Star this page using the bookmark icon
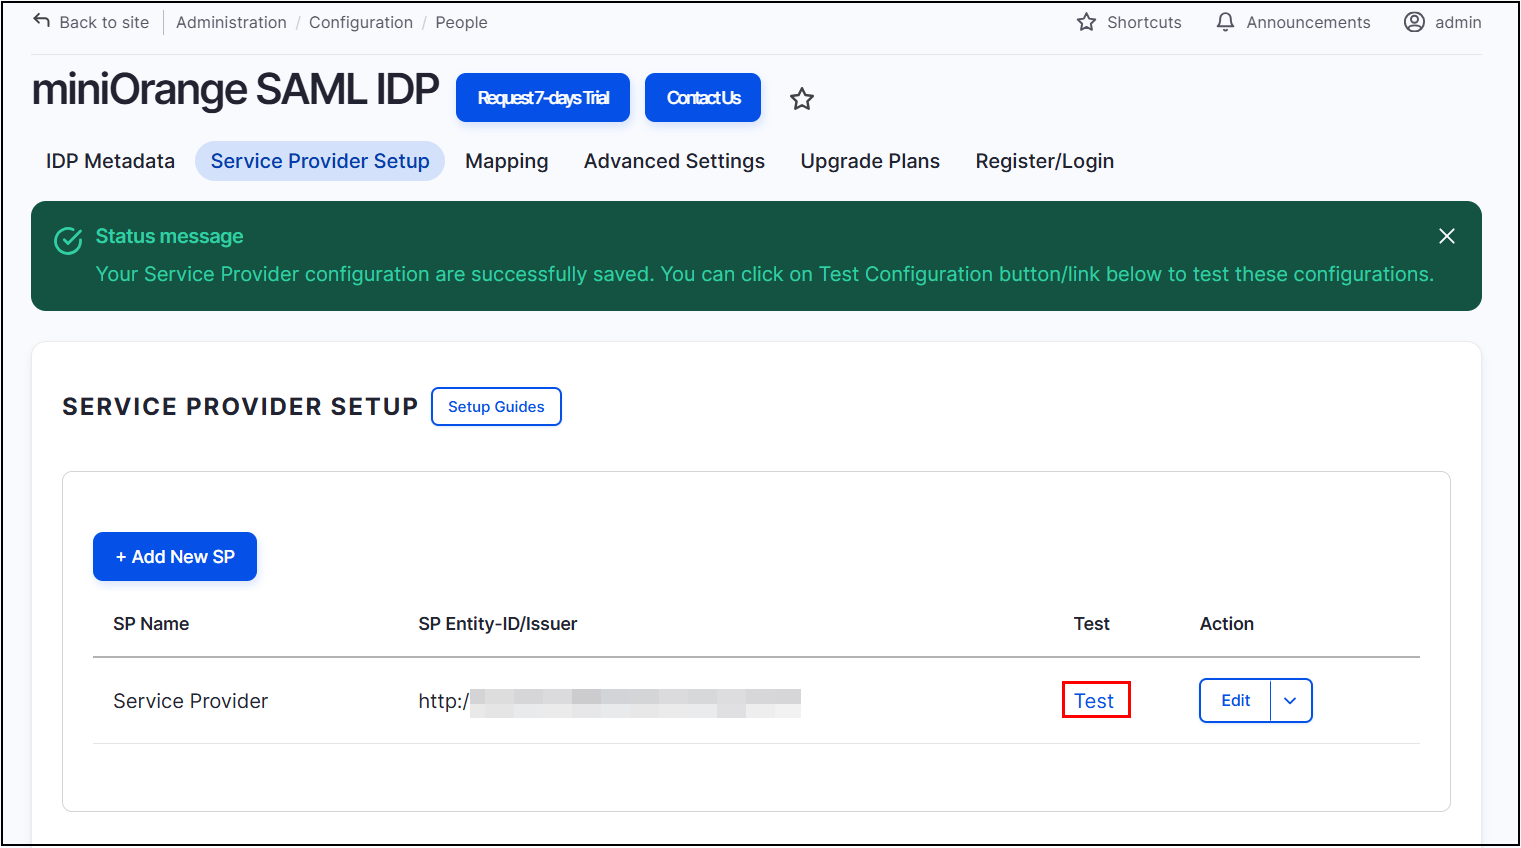Image resolution: width=1521 pixels, height=848 pixels. coord(801,99)
